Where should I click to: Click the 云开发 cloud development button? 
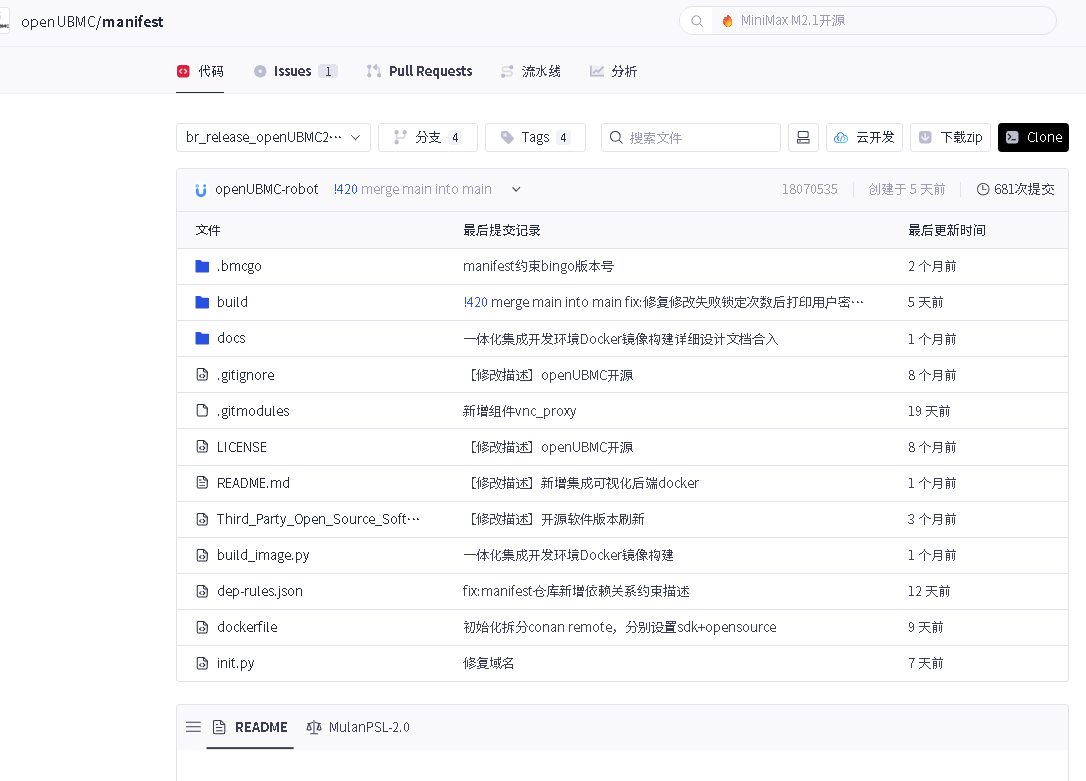(865, 137)
